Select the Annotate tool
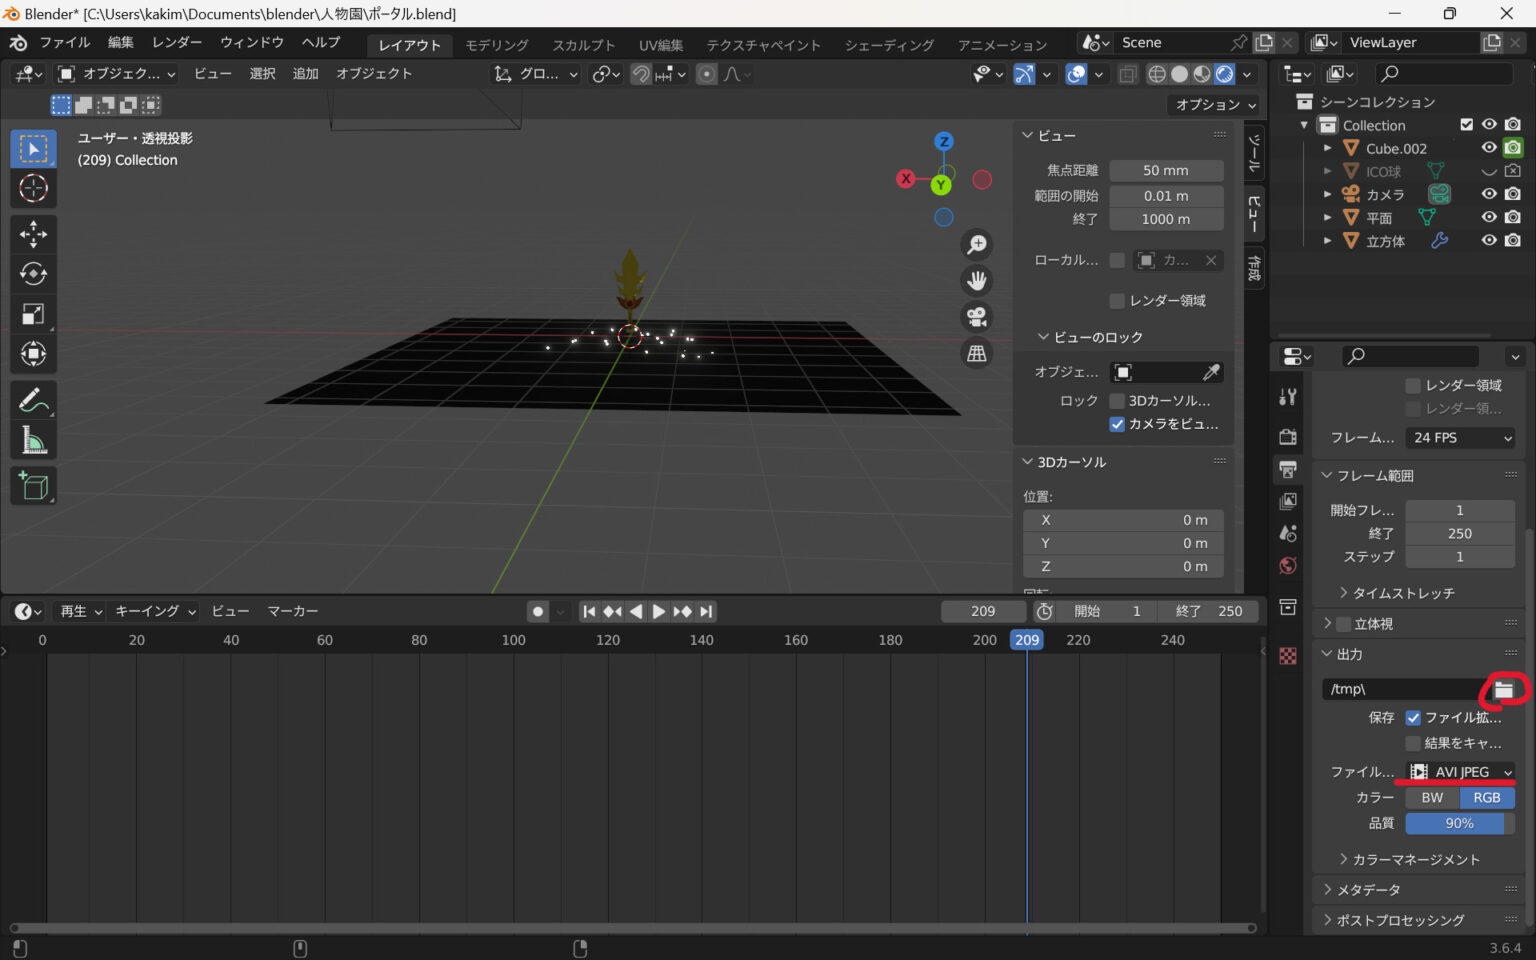Viewport: 1536px width, 960px height. point(33,400)
